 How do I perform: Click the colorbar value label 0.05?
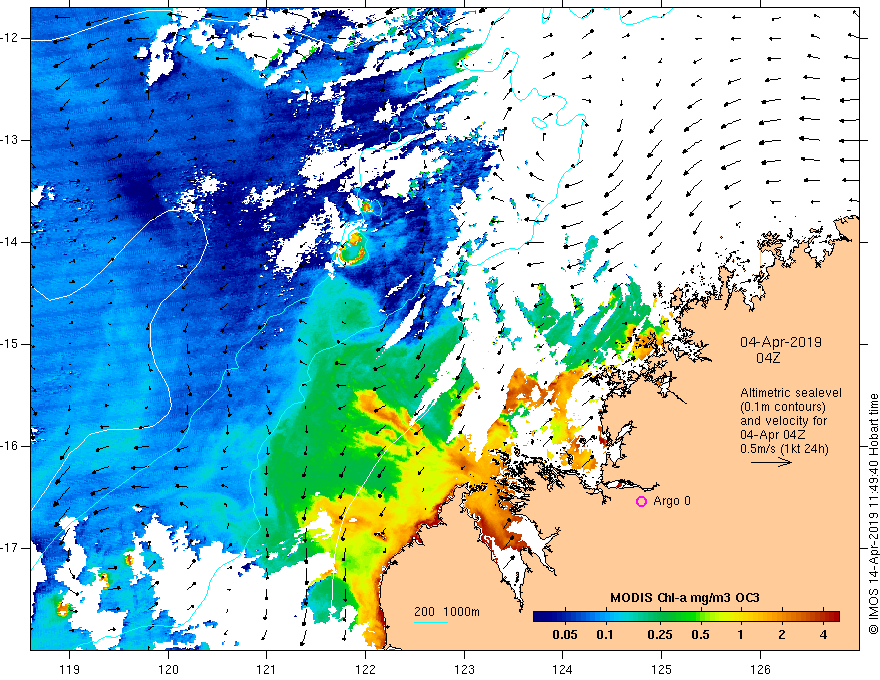click(565, 635)
